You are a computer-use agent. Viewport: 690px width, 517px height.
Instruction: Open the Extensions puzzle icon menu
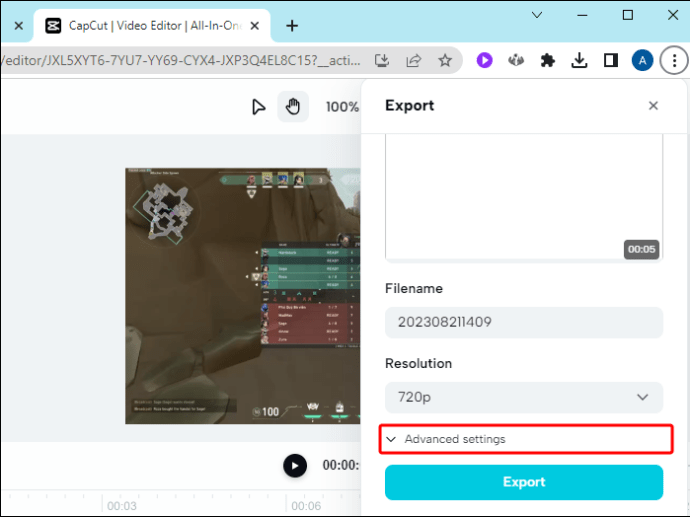[x=547, y=60]
